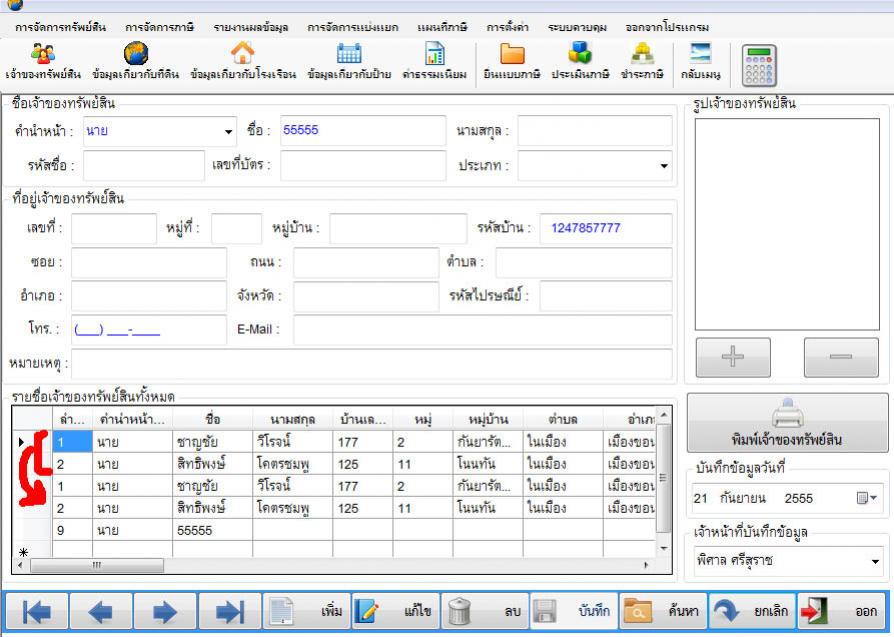Open ข้อมูลเกี่ยวกับโรงเรือน house icon
Image resolution: width=894 pixels, height=637 pixels.
[x=243, y=53]
